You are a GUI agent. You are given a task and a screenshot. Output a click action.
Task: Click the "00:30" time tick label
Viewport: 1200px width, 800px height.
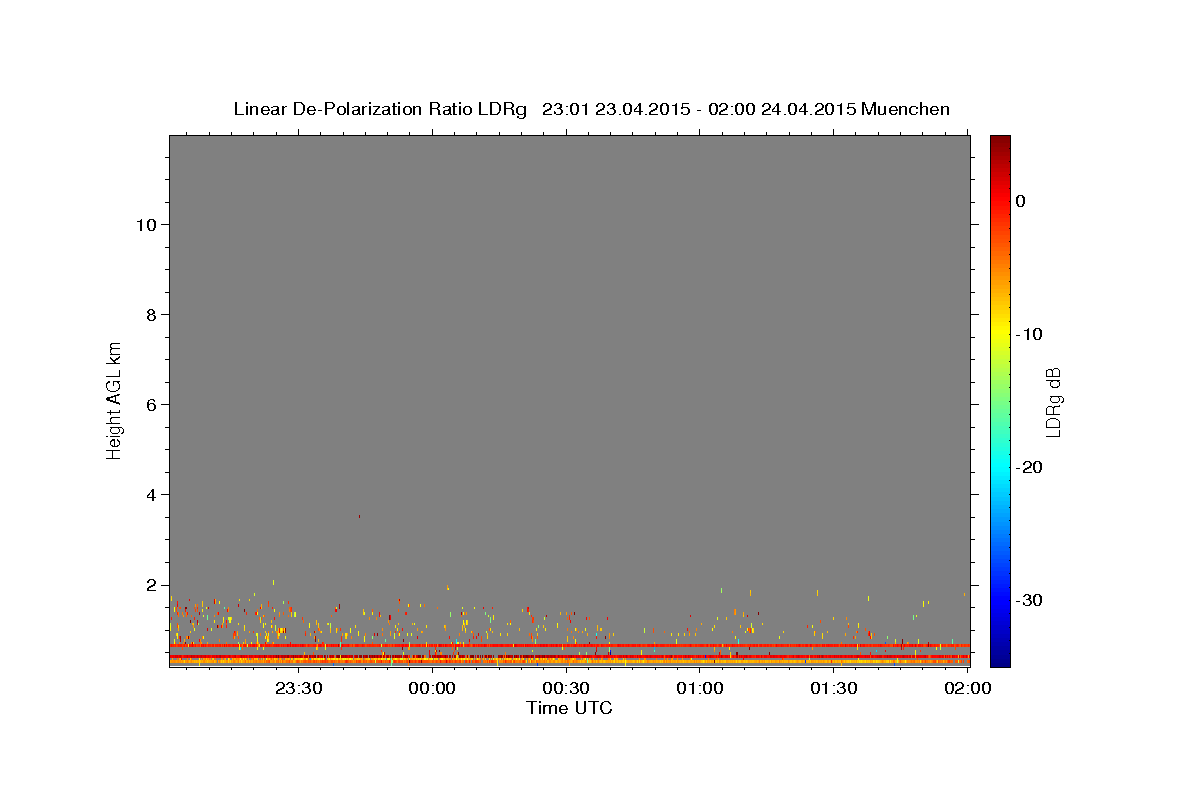566,688
